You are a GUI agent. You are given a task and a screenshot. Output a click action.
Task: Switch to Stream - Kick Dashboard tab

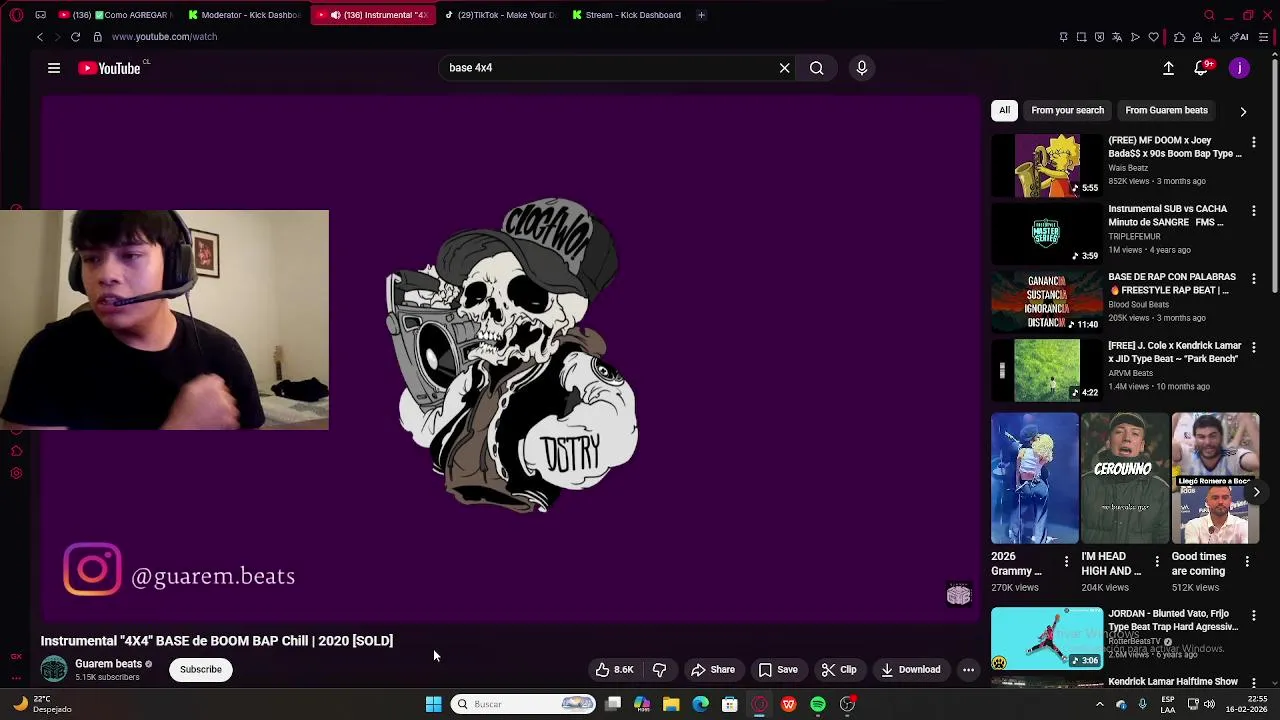pos(627,15)
